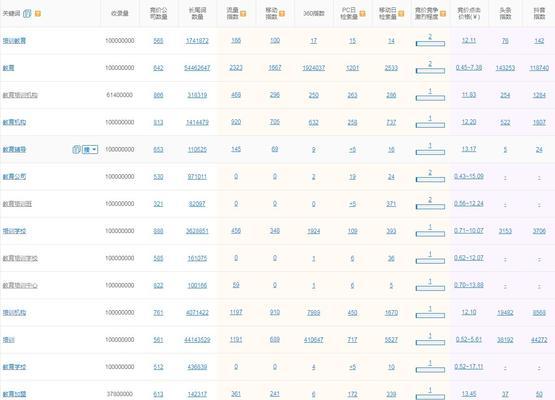Open keyword link 培训机构
Viewport: 555px width, 400px height.
[x=14, y=313]
